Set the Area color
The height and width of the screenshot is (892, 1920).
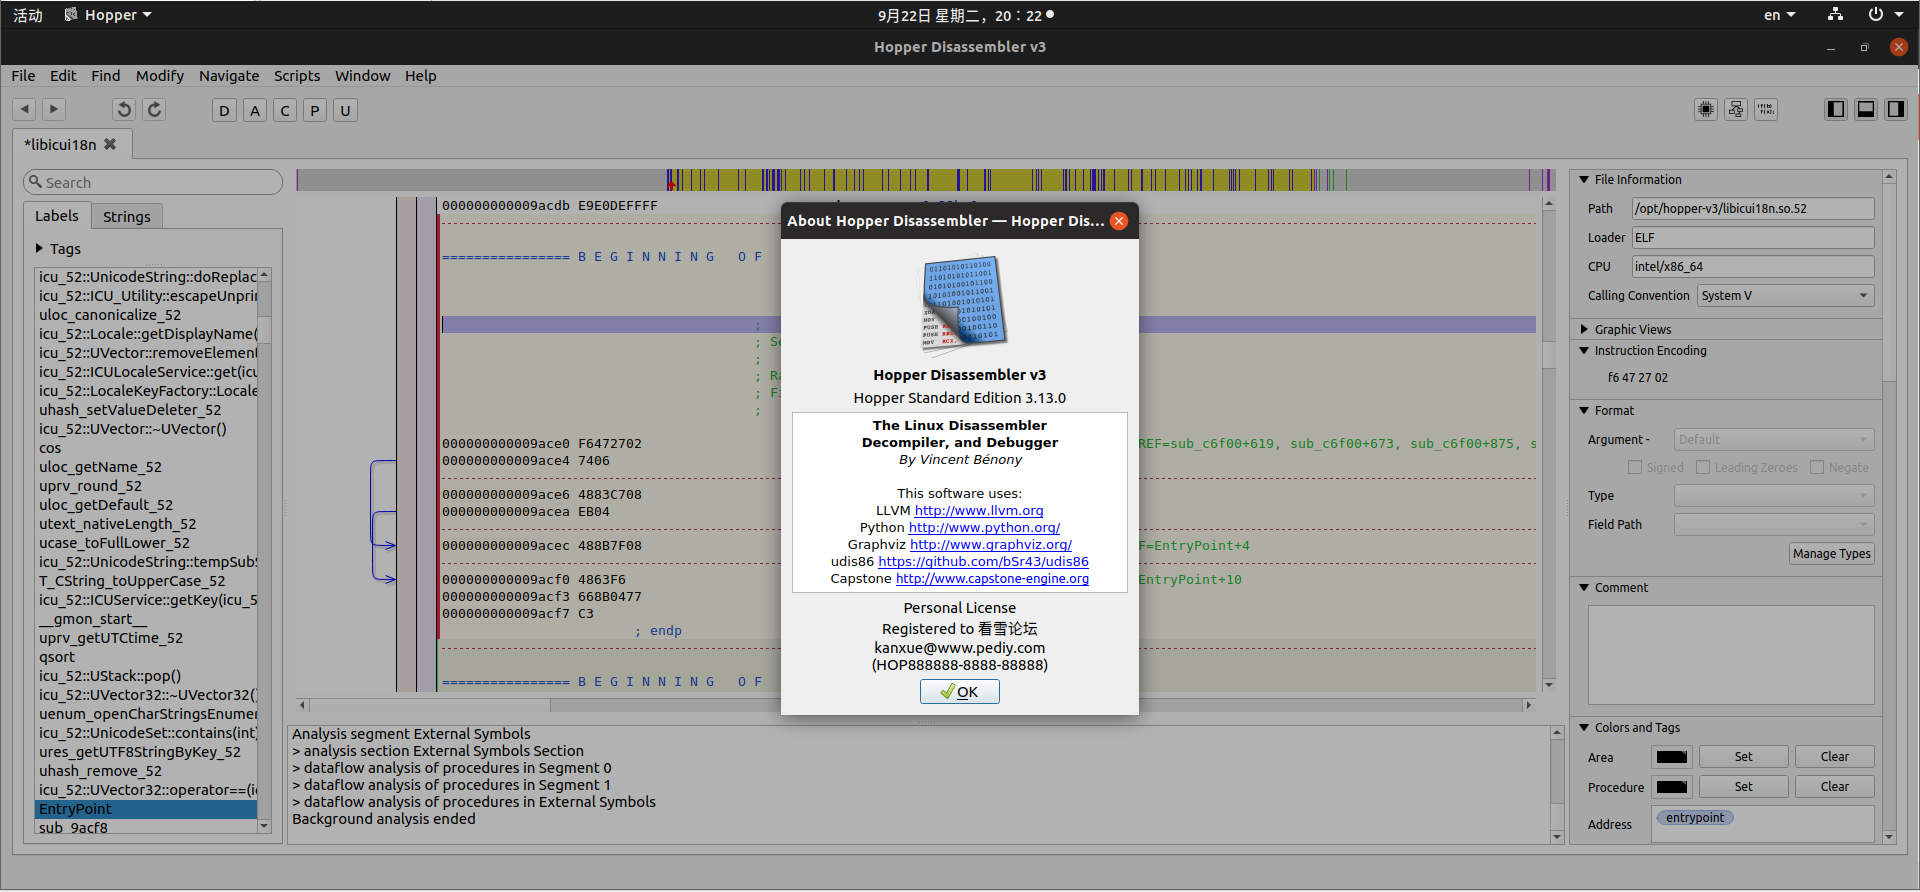tap(1743, 757)
